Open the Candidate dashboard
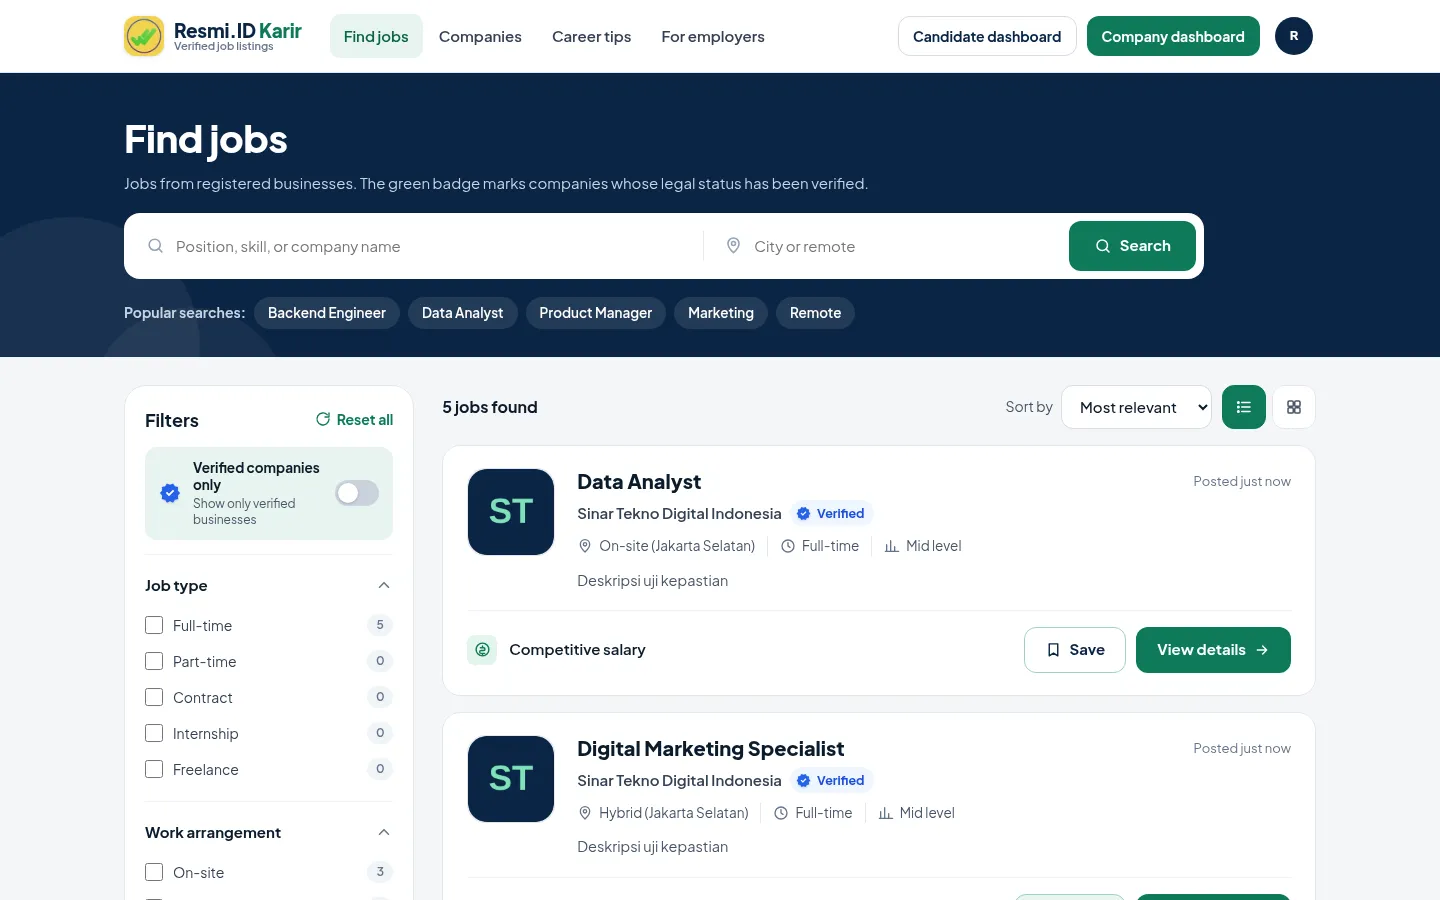This screenshot has height=900, width=1440. click(x=987, y=36)
